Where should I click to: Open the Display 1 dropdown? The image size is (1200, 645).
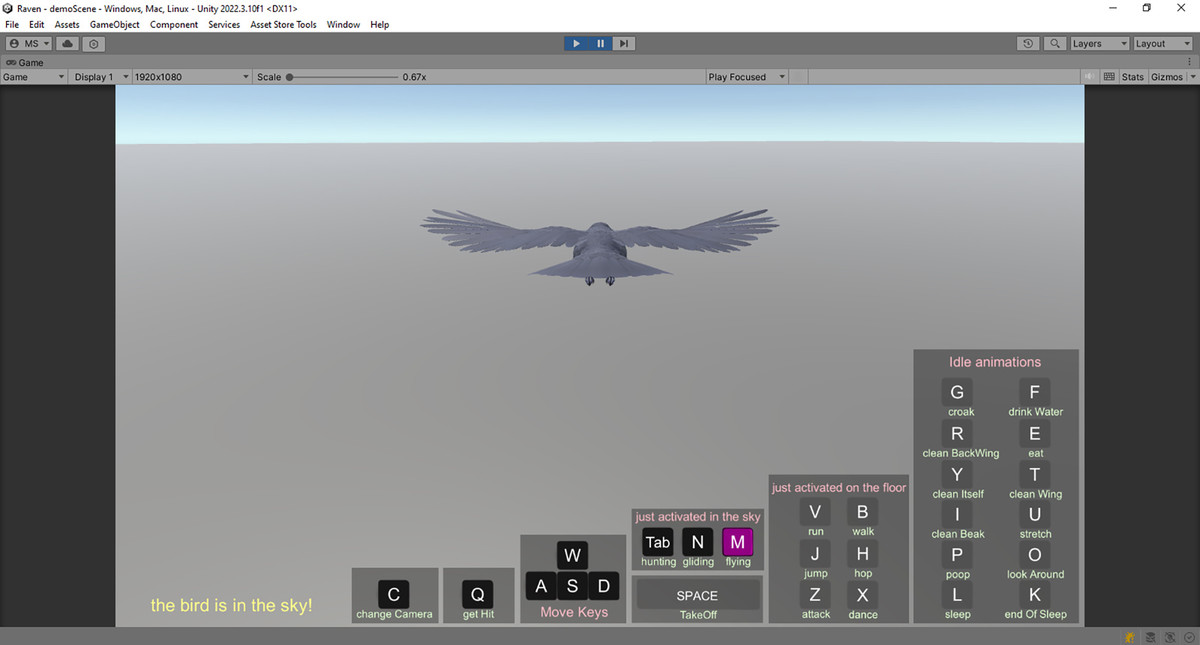(99, 77)
